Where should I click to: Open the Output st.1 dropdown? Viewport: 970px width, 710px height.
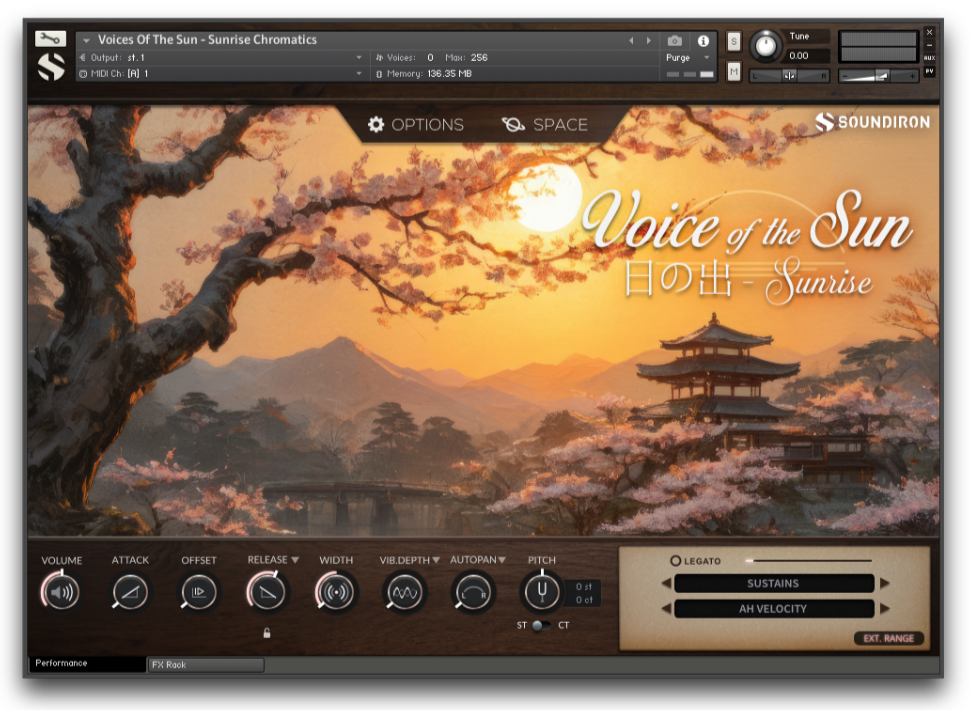point(358,57)
